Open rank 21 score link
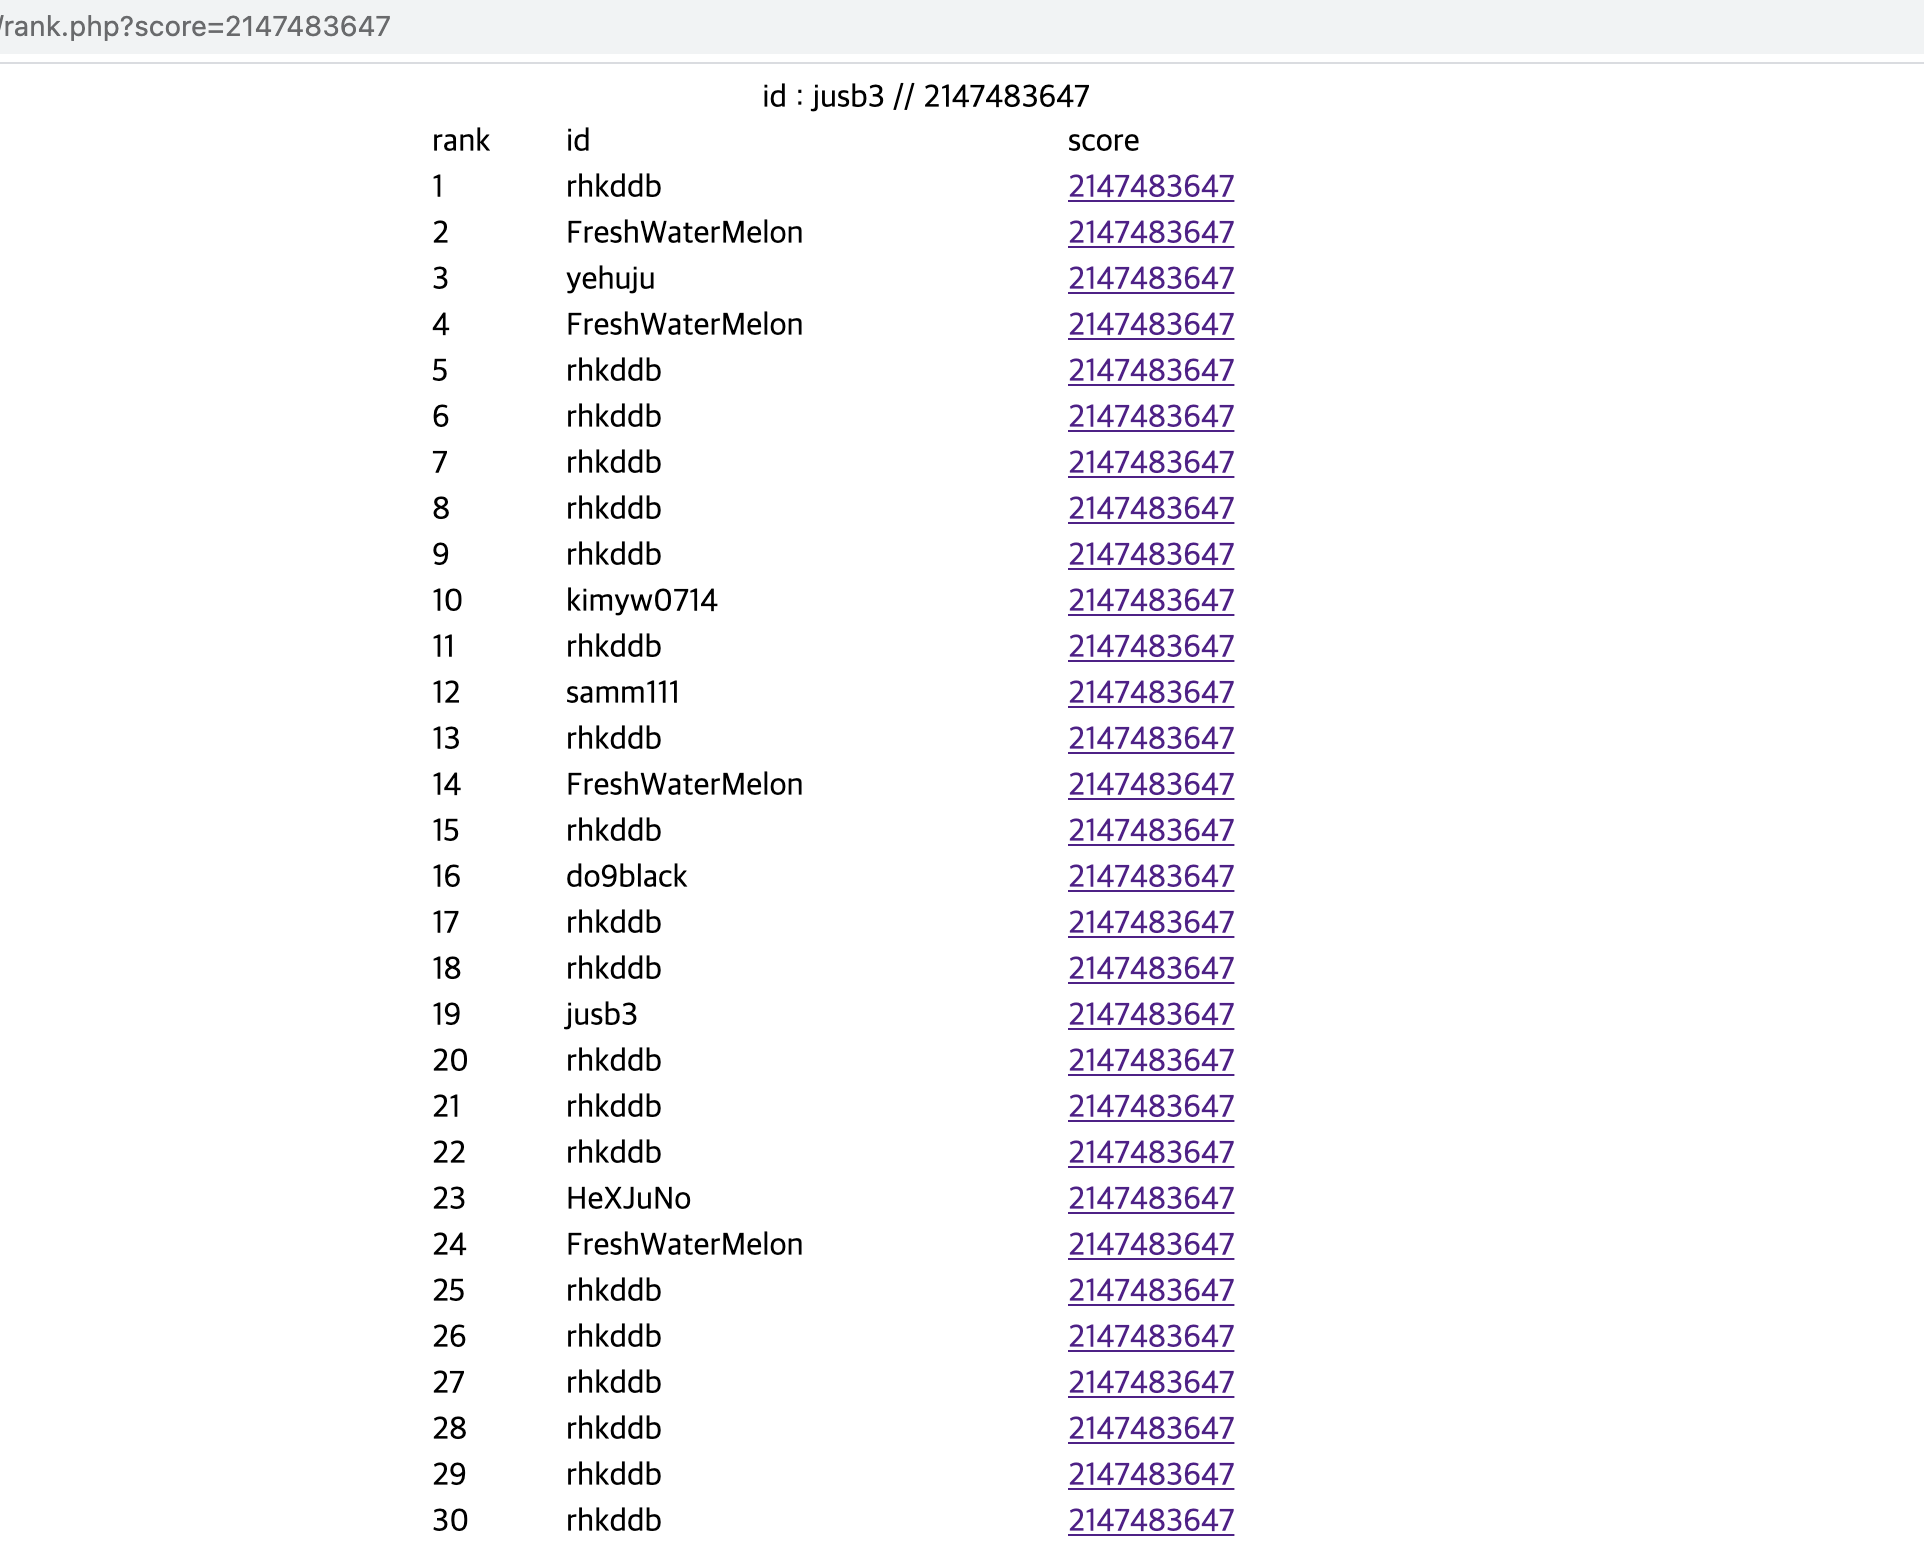1924x1548 pixels. pyautogui.click(x=1150, y=1106)
